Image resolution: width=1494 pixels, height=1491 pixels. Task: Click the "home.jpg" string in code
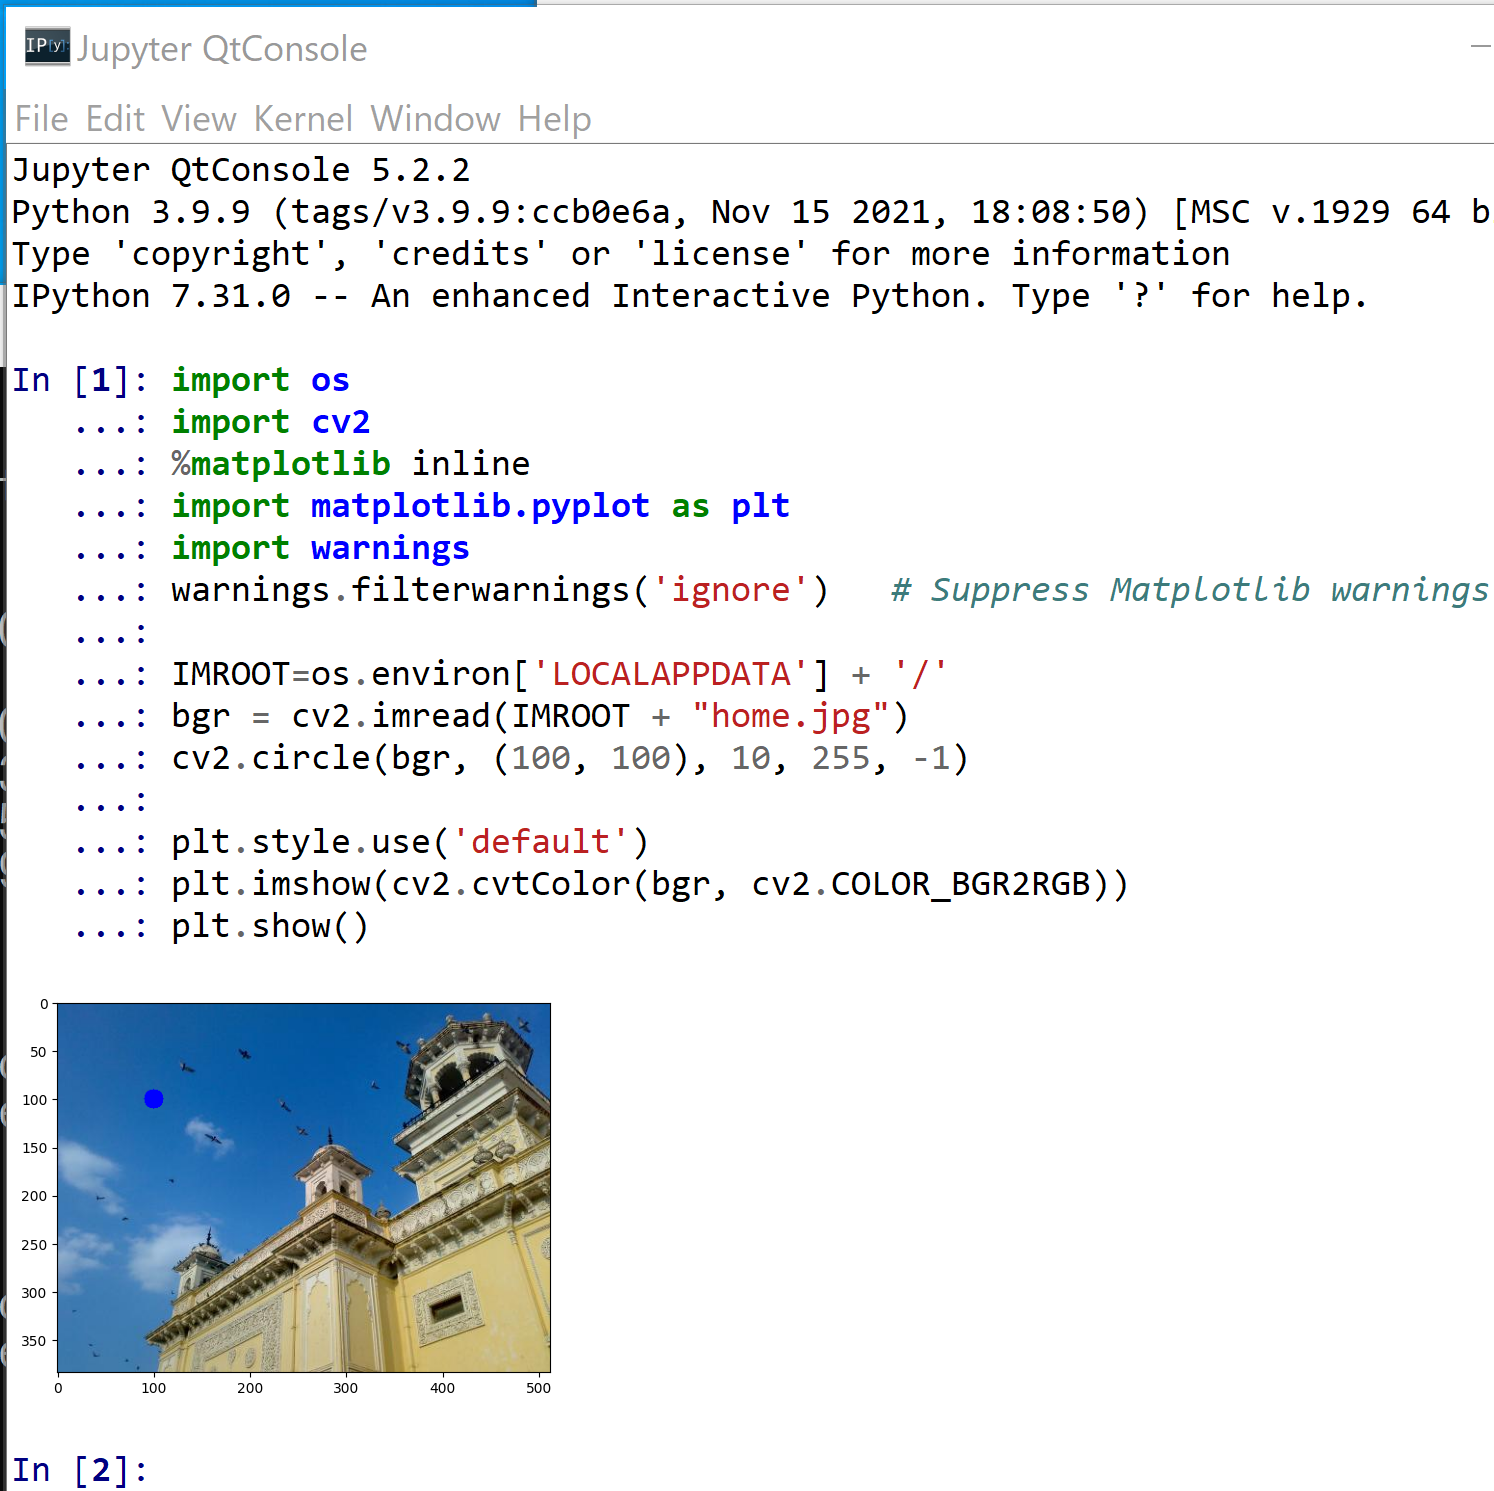[790, 716]
